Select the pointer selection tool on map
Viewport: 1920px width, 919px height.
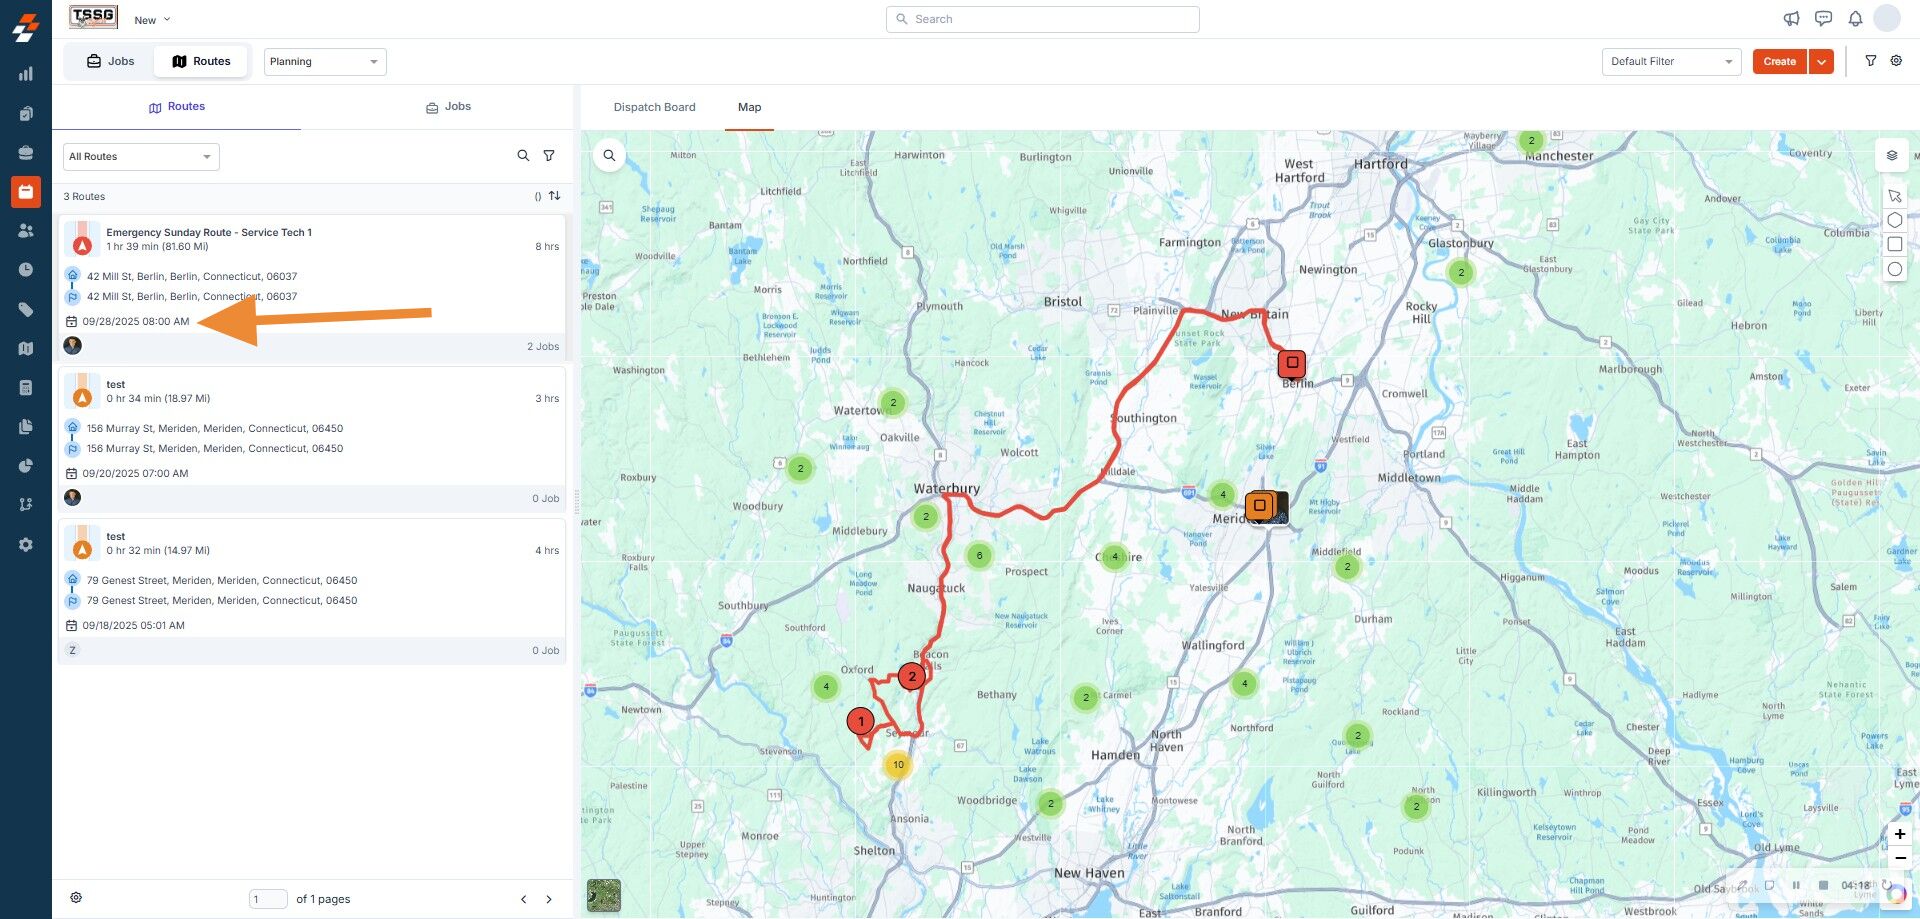(x=1895, y=196)
